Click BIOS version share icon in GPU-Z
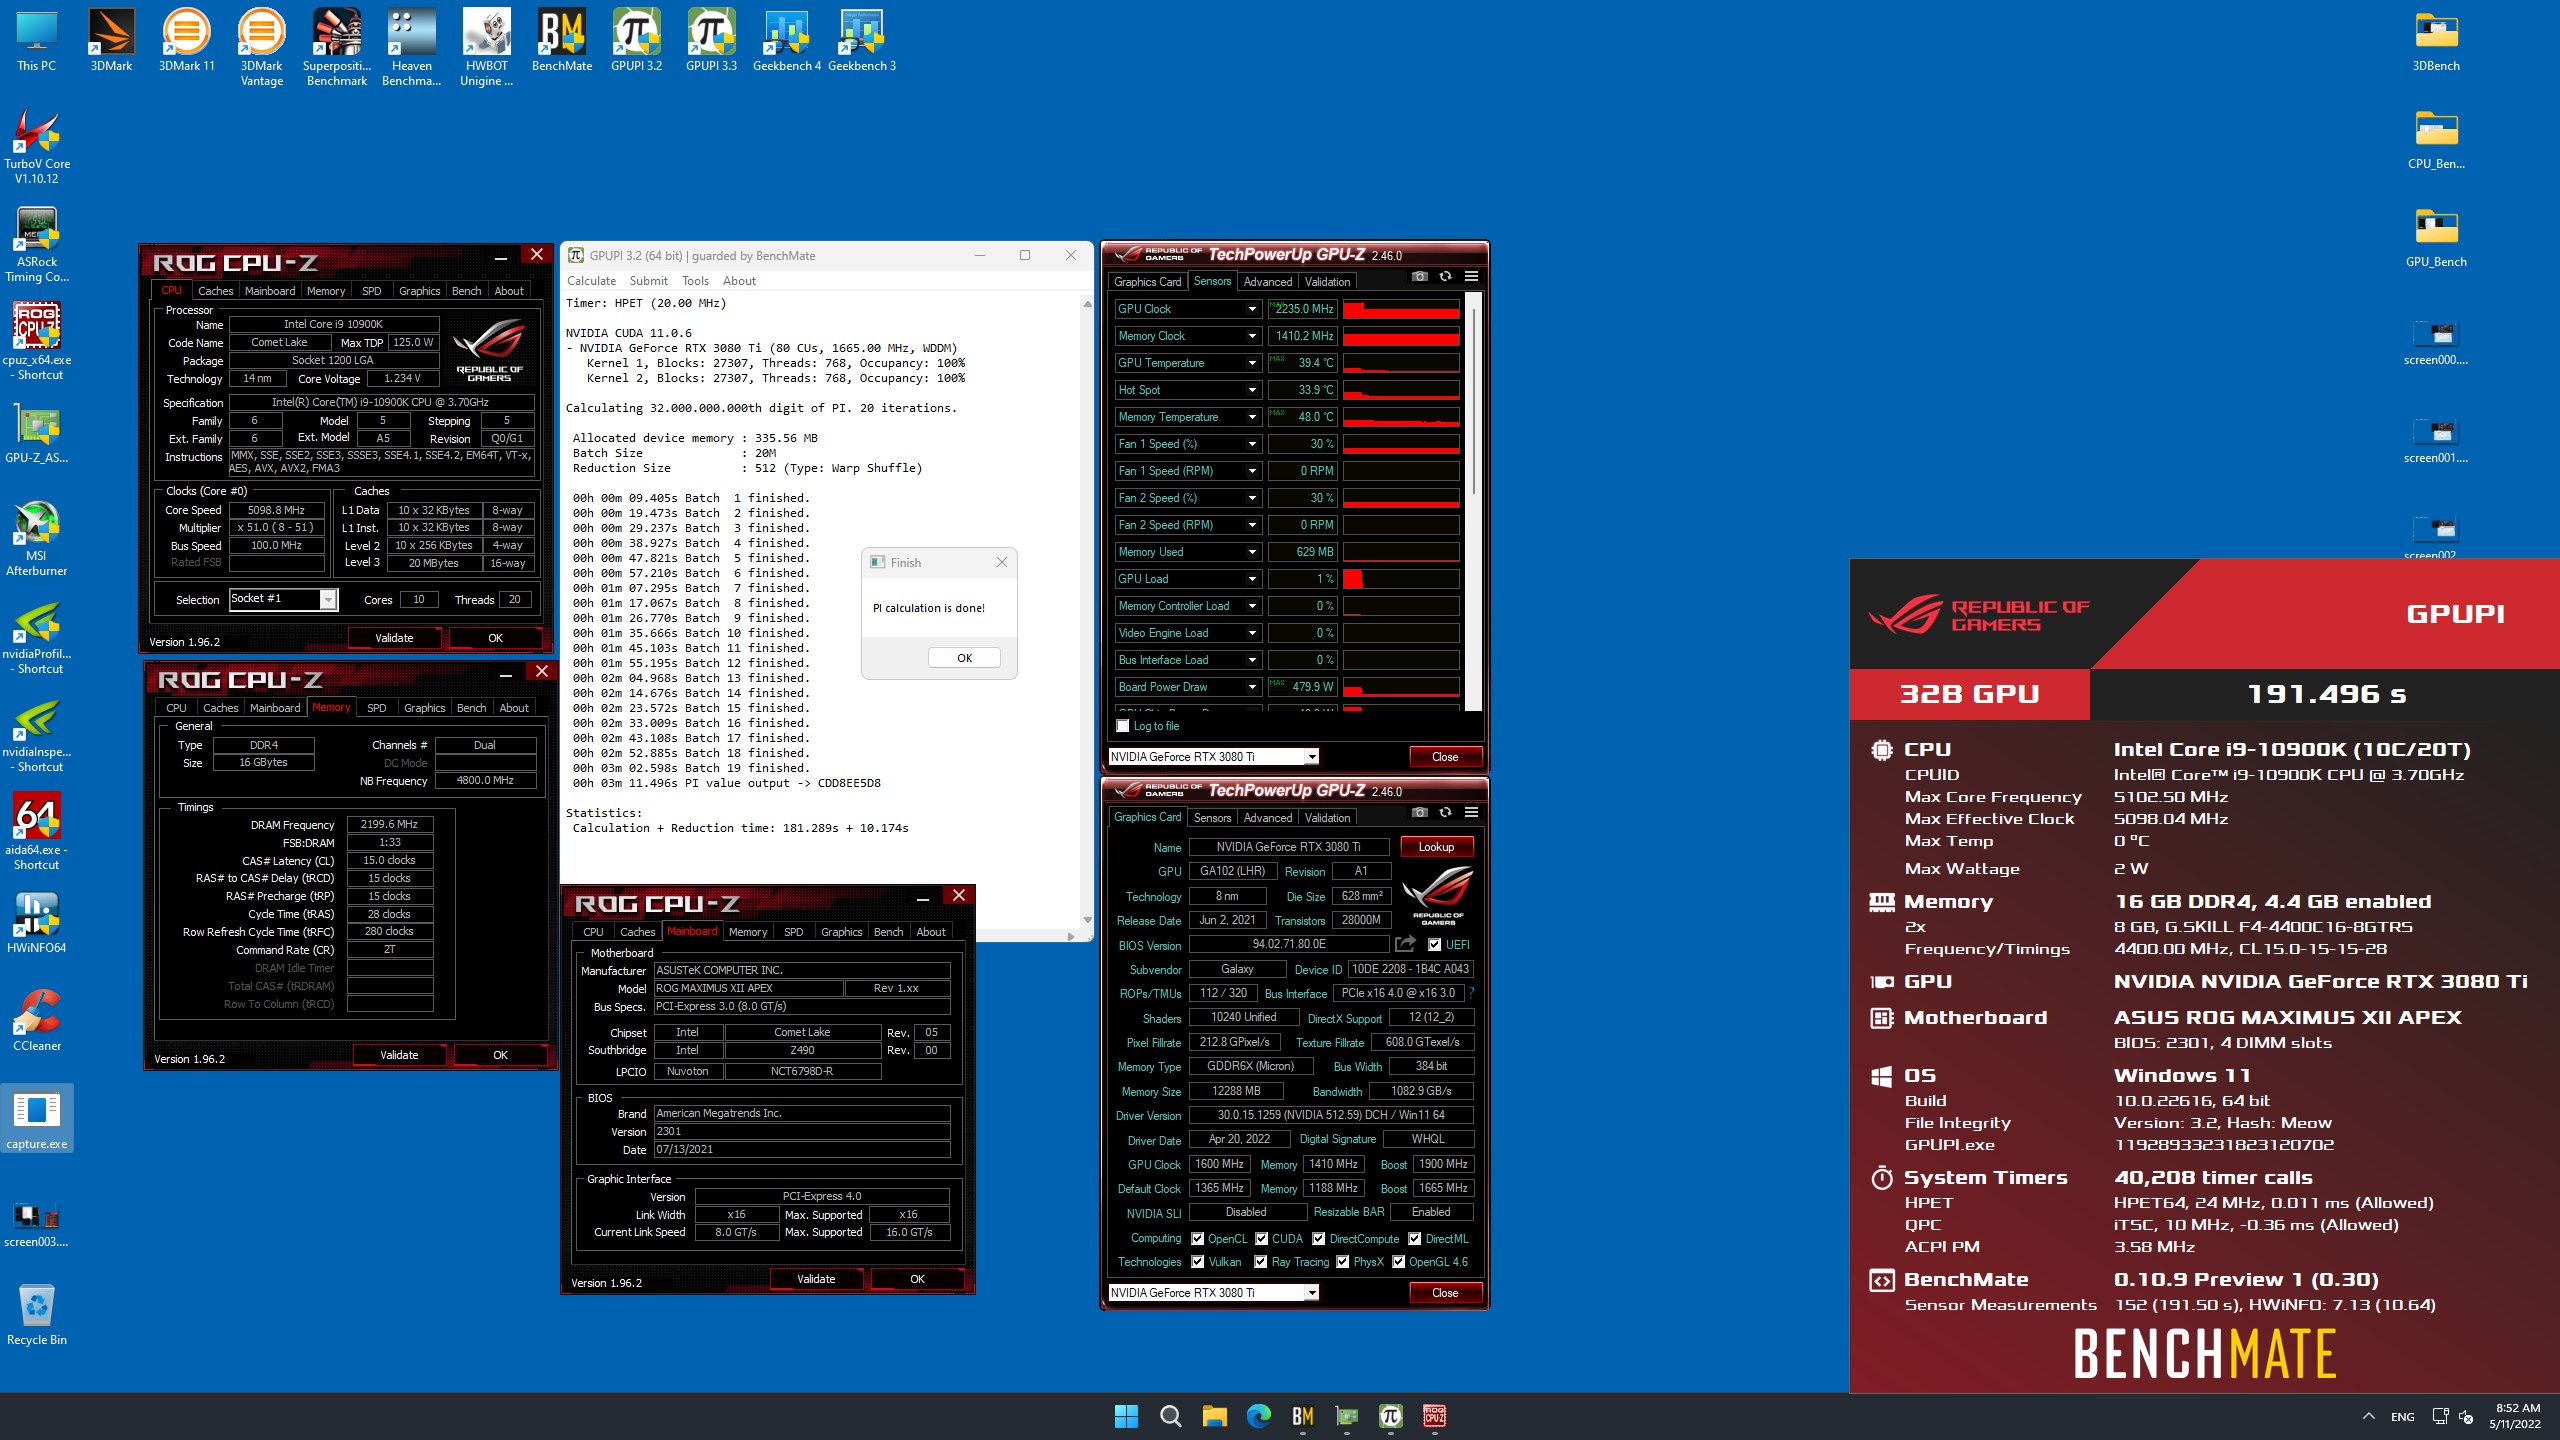The image size is (2560, 1440). [x=1405, y=944]
